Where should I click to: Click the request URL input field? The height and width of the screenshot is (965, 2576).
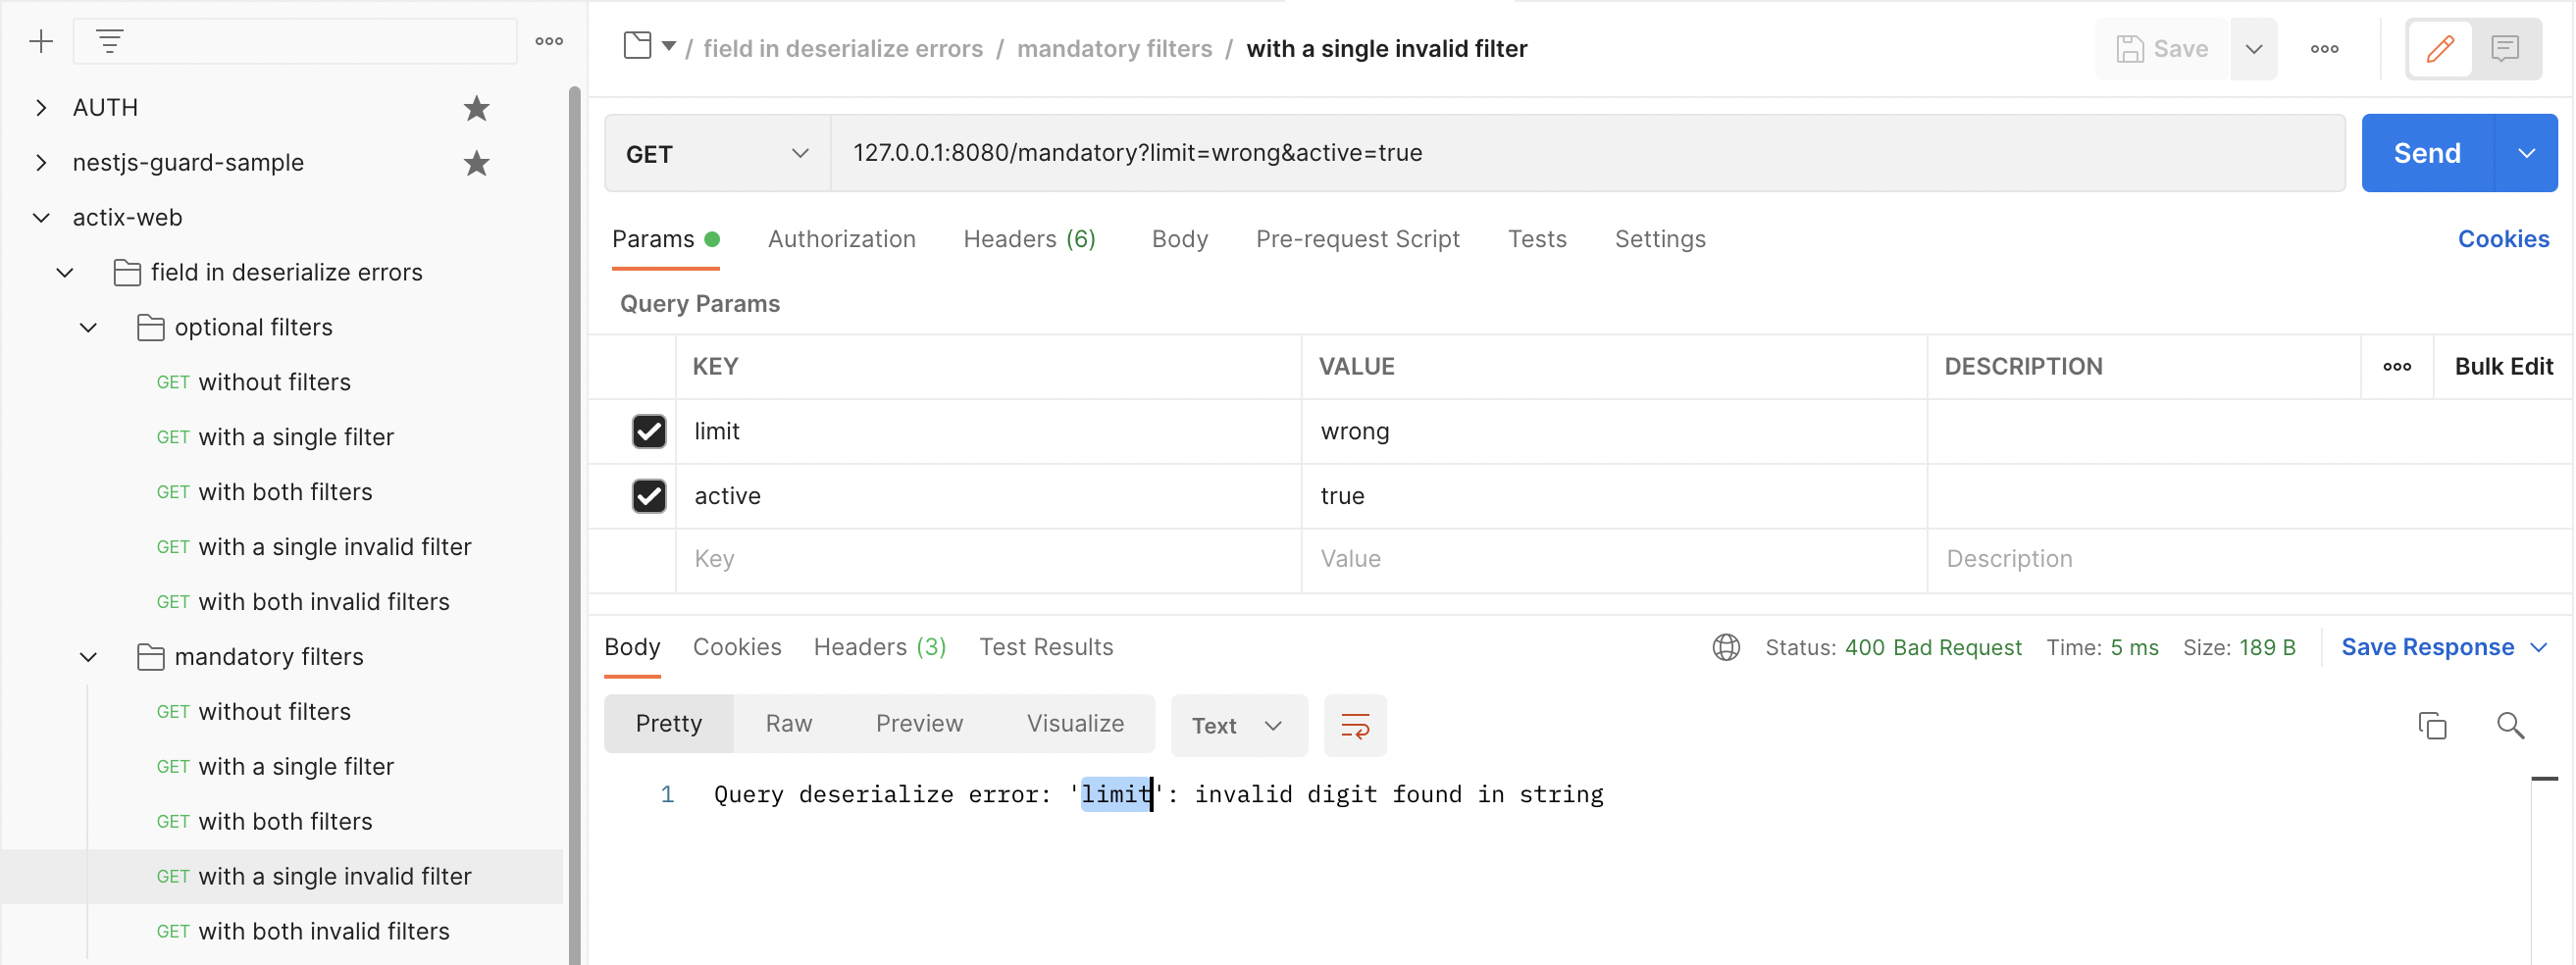click(x=1587, y=153)
